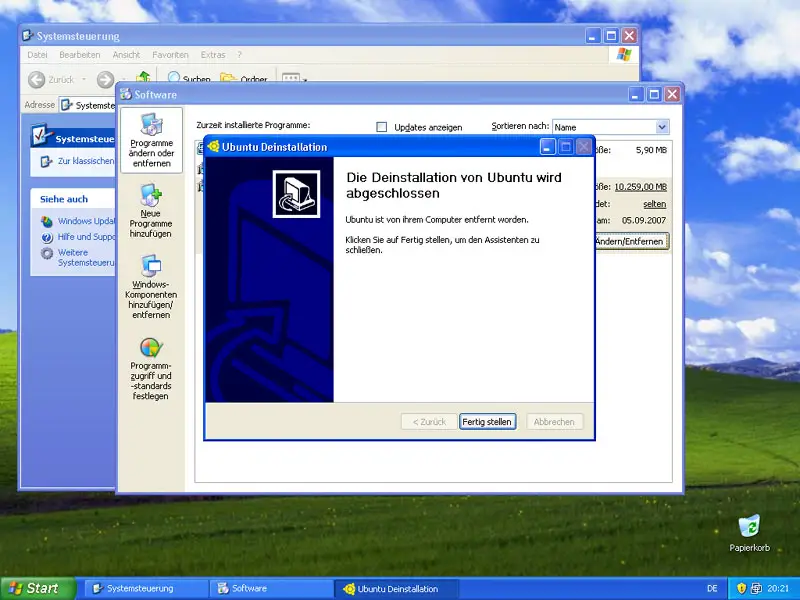Click the Ordner folders tool in toolbar
Viewport: 800px width, 600px height.
pos(244,78)
